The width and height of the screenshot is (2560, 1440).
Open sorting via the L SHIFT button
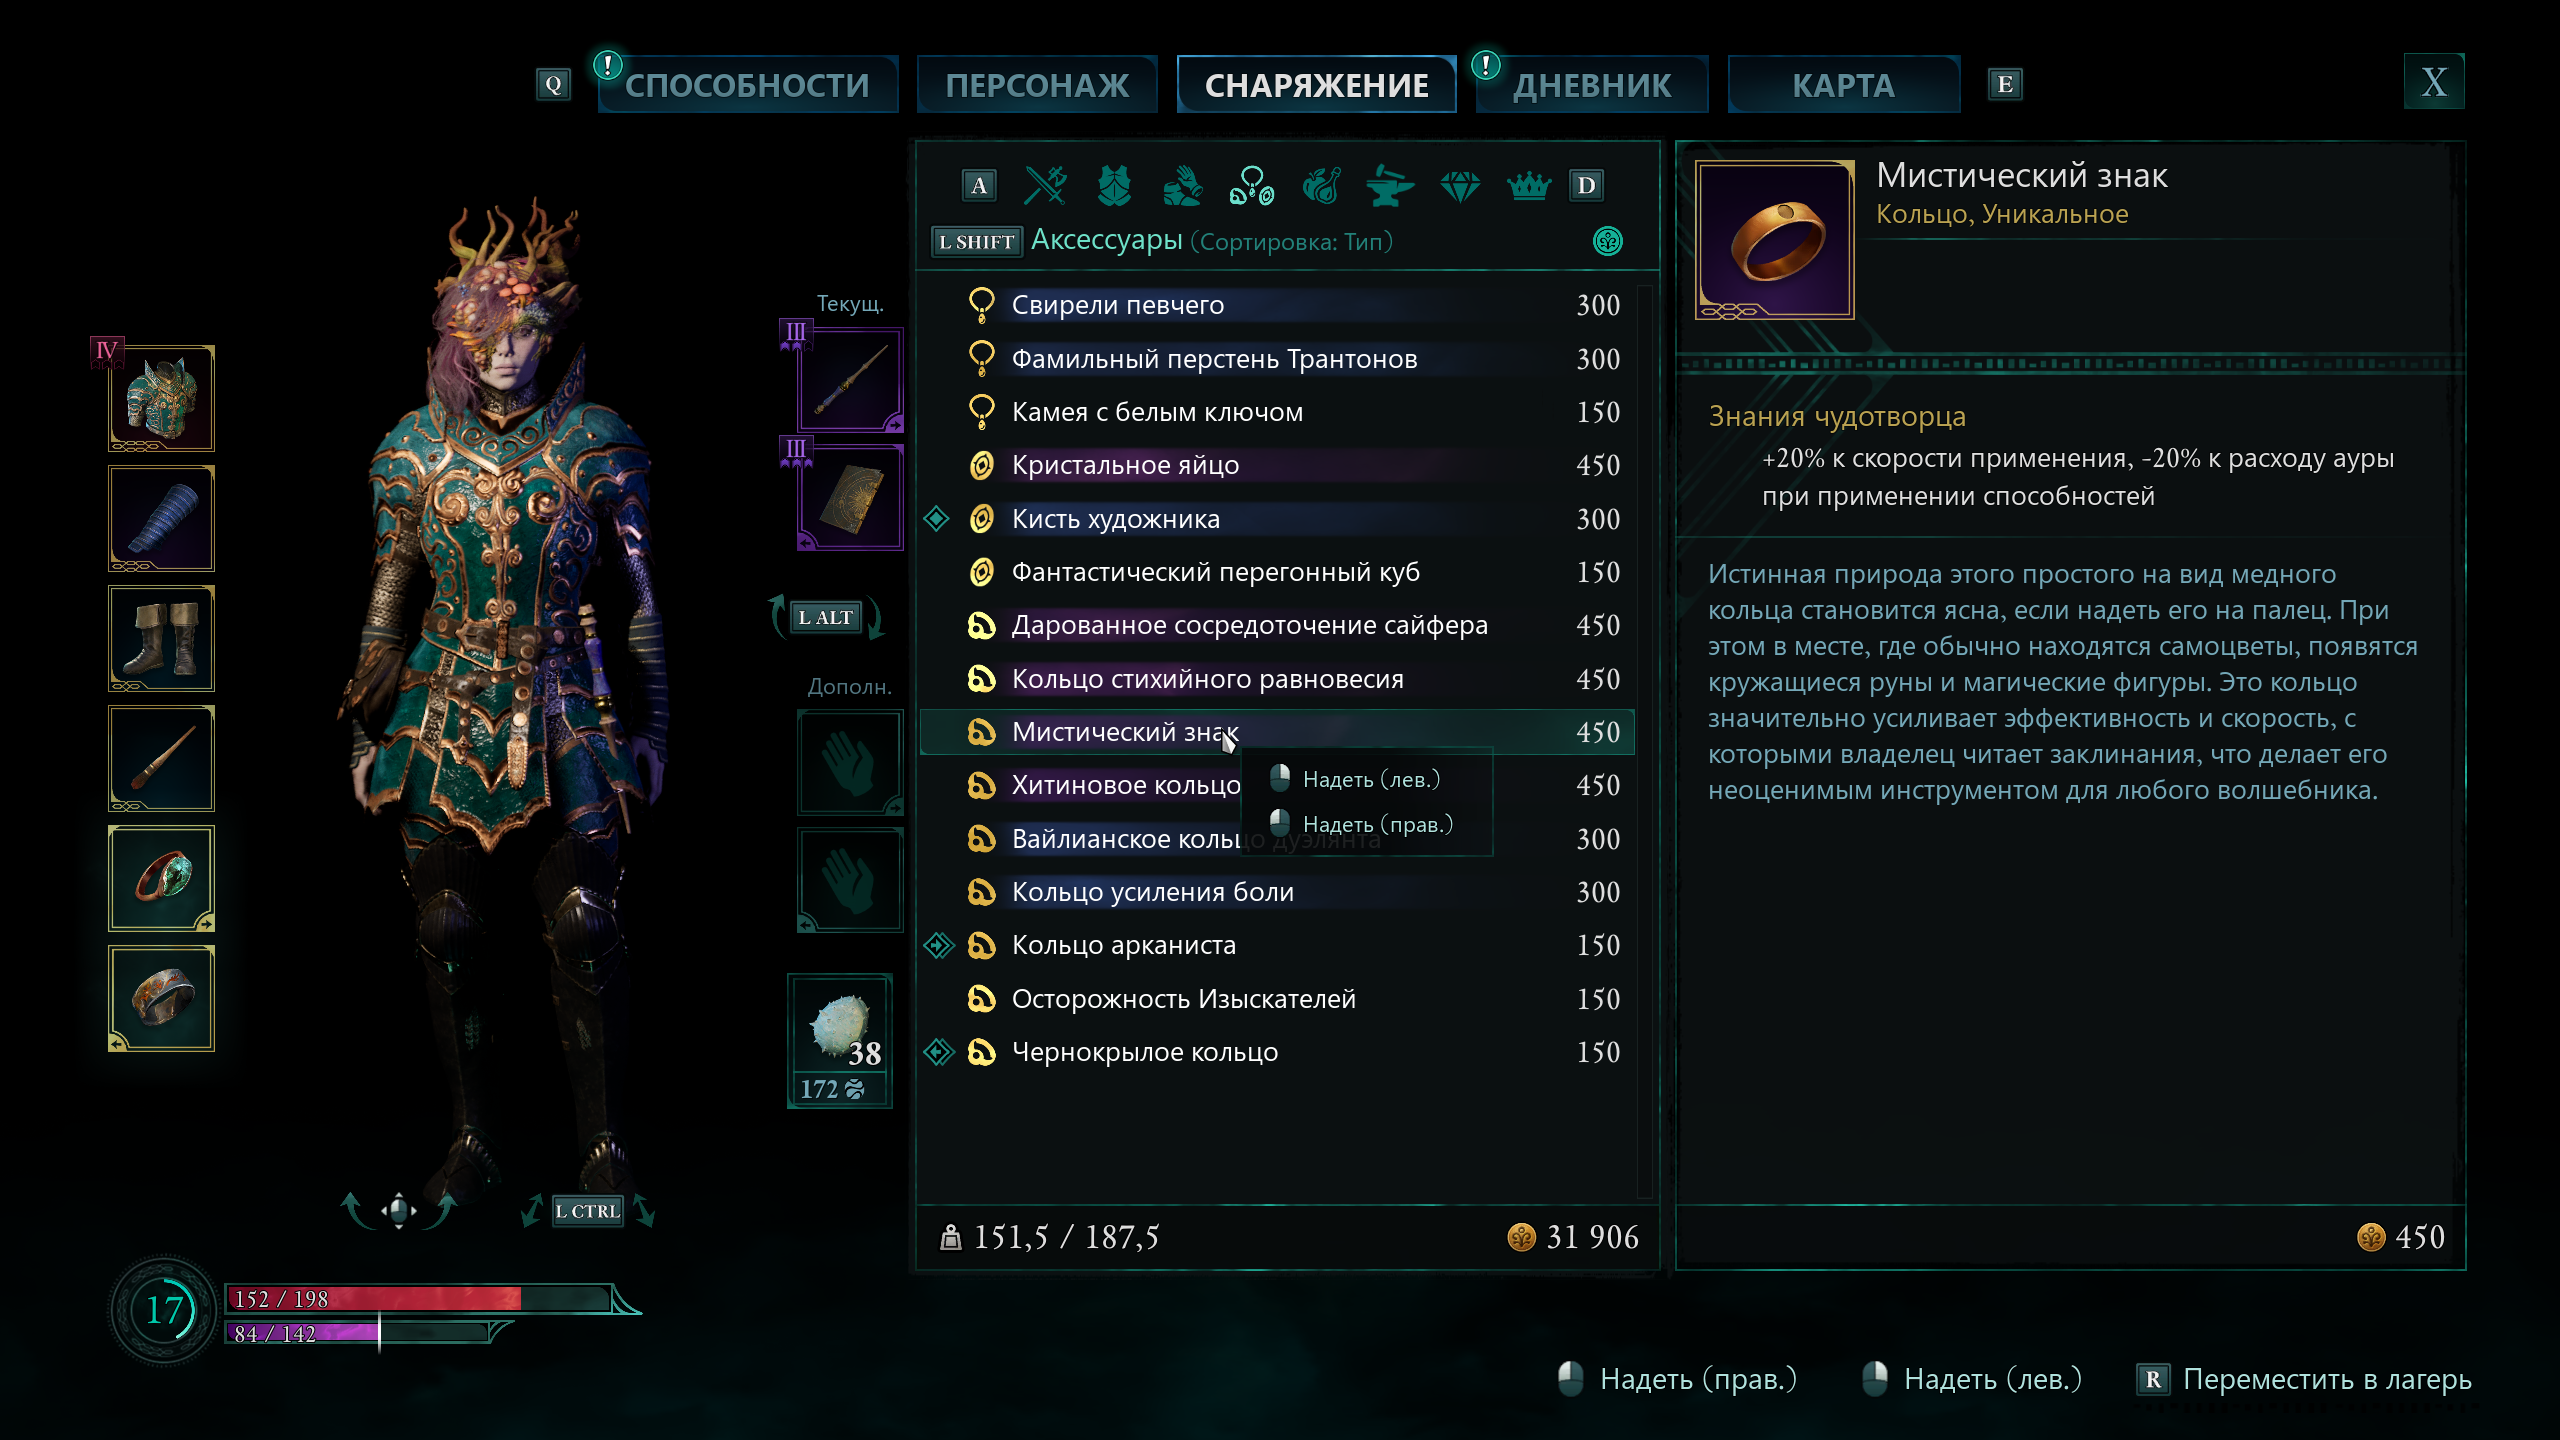[976, 241]
